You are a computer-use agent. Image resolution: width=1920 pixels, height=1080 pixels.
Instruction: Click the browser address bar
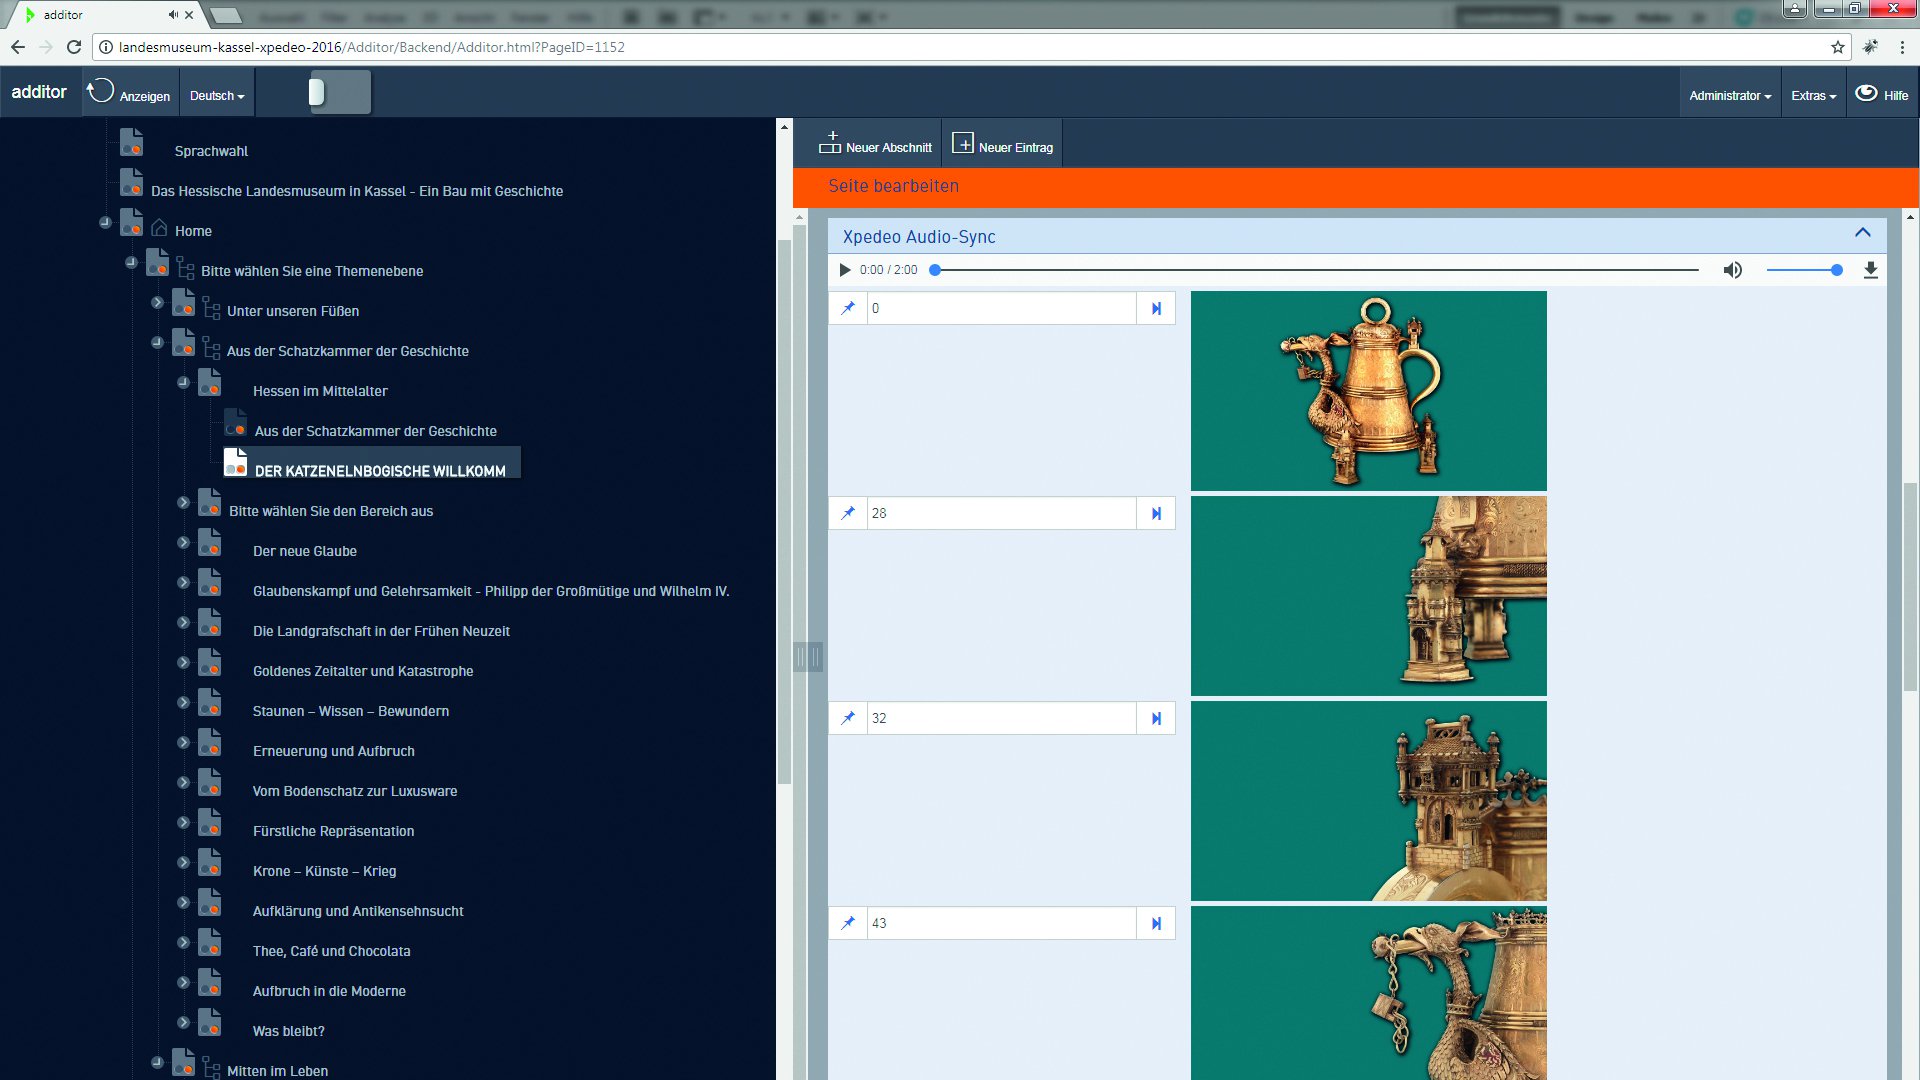(970, 47)
